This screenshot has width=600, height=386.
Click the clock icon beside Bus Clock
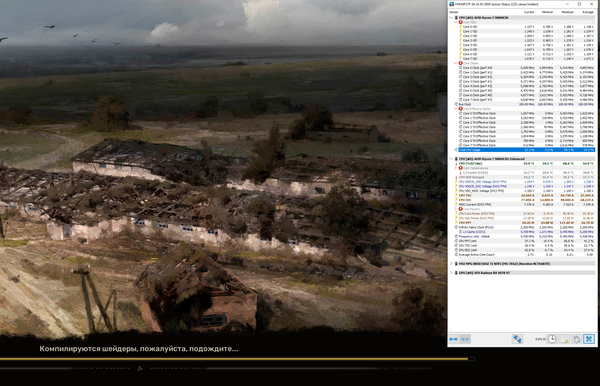click(x=456, y=104)
